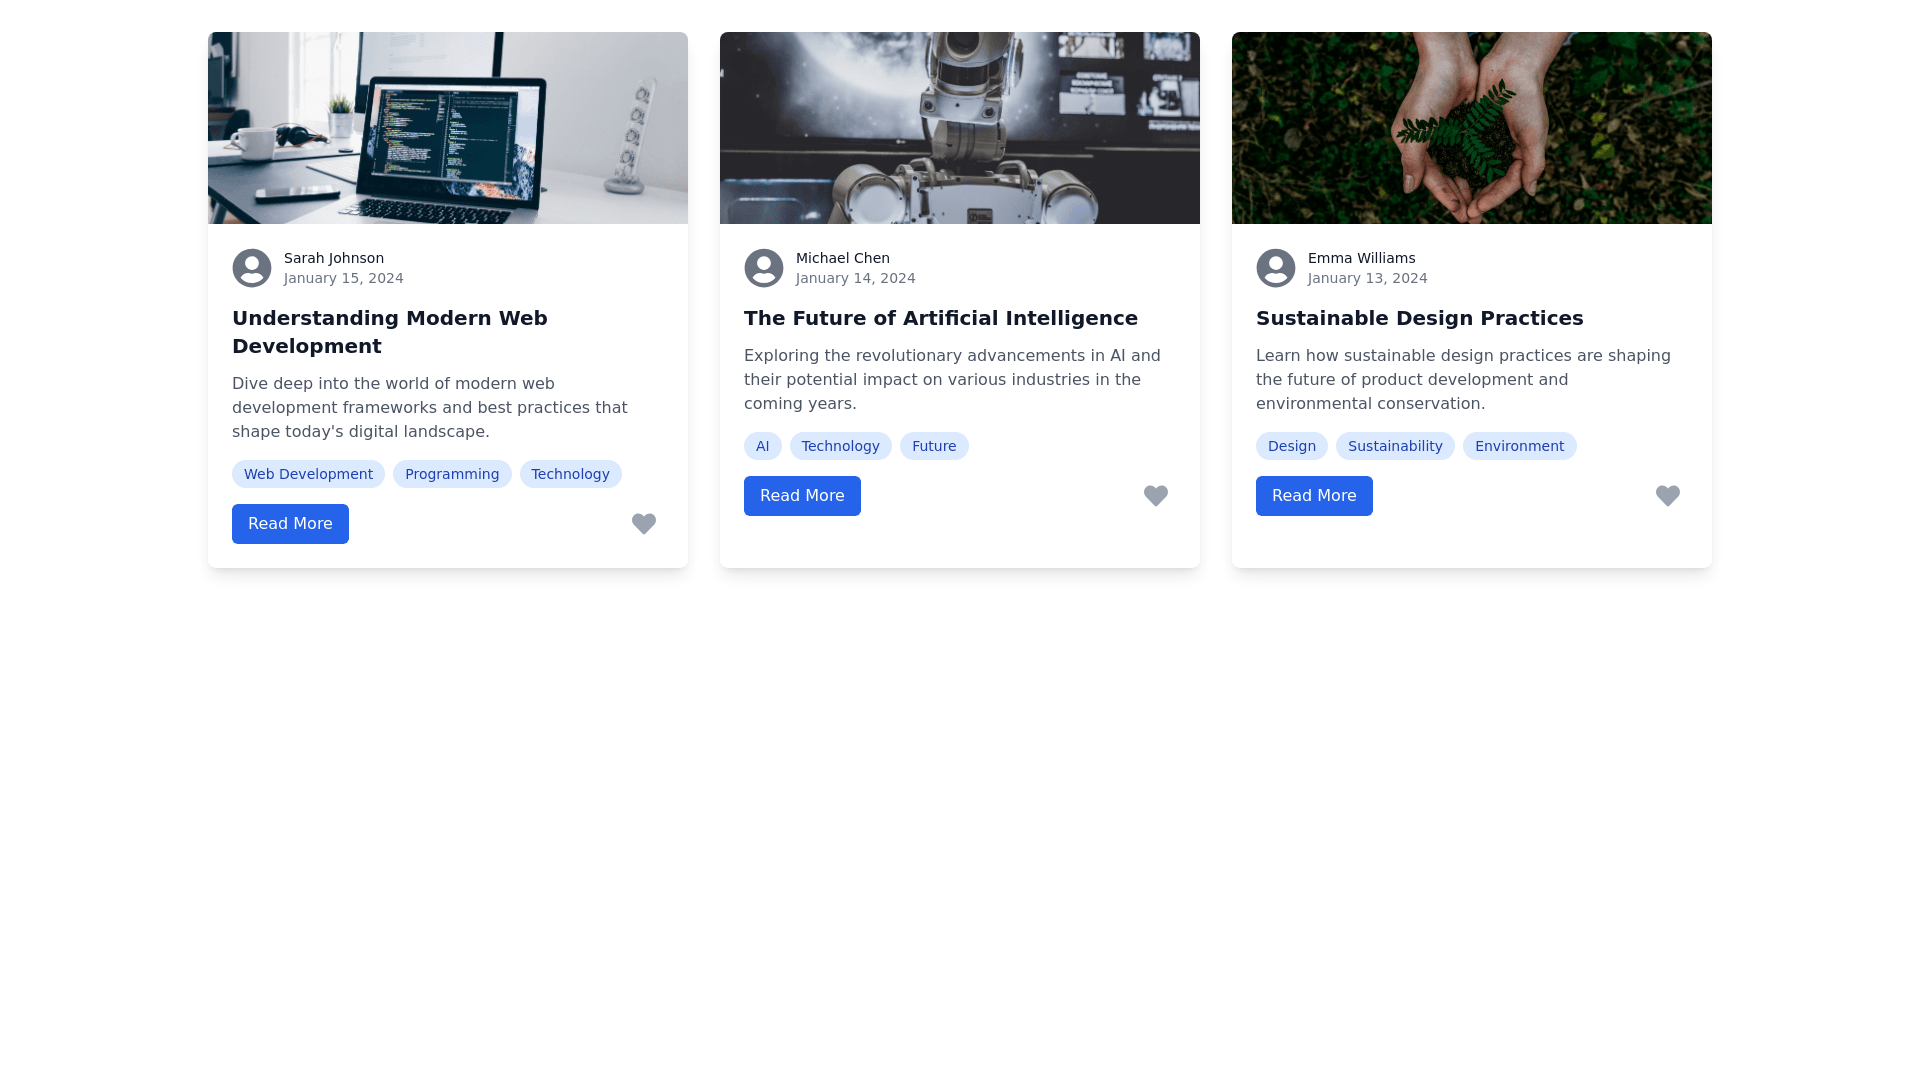
Task: Open the hands holding plant image
Action: [1472, 128]
